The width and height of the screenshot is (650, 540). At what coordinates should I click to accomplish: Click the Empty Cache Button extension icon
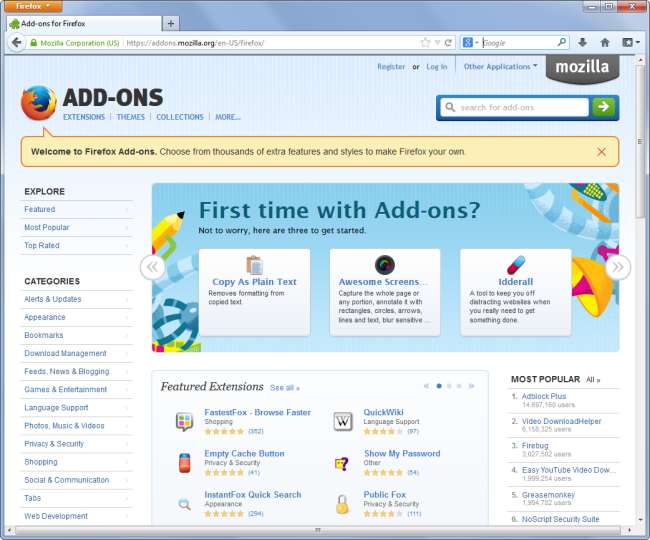184,463
